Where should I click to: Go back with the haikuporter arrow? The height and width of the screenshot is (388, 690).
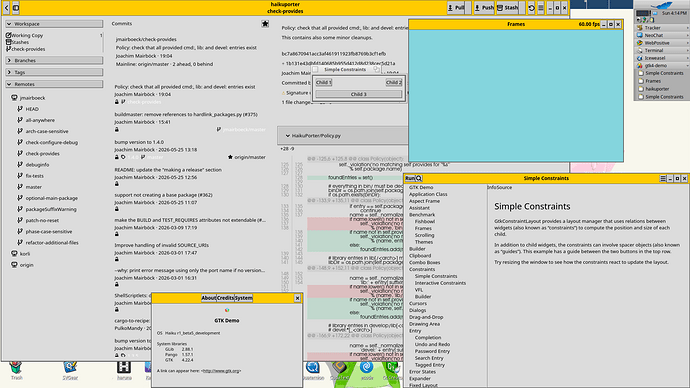point(7,7)
